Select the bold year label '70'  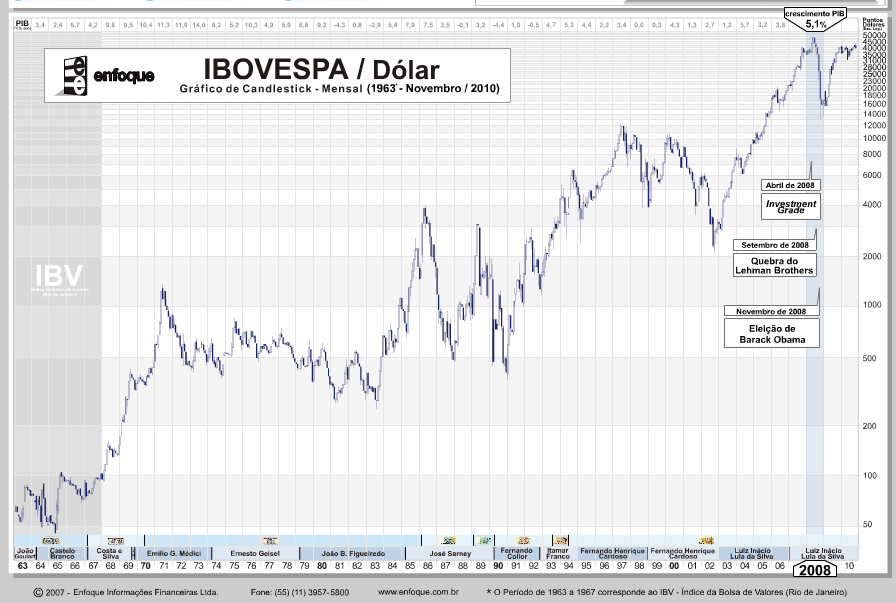pyautogui.click(x=146, y=566)
